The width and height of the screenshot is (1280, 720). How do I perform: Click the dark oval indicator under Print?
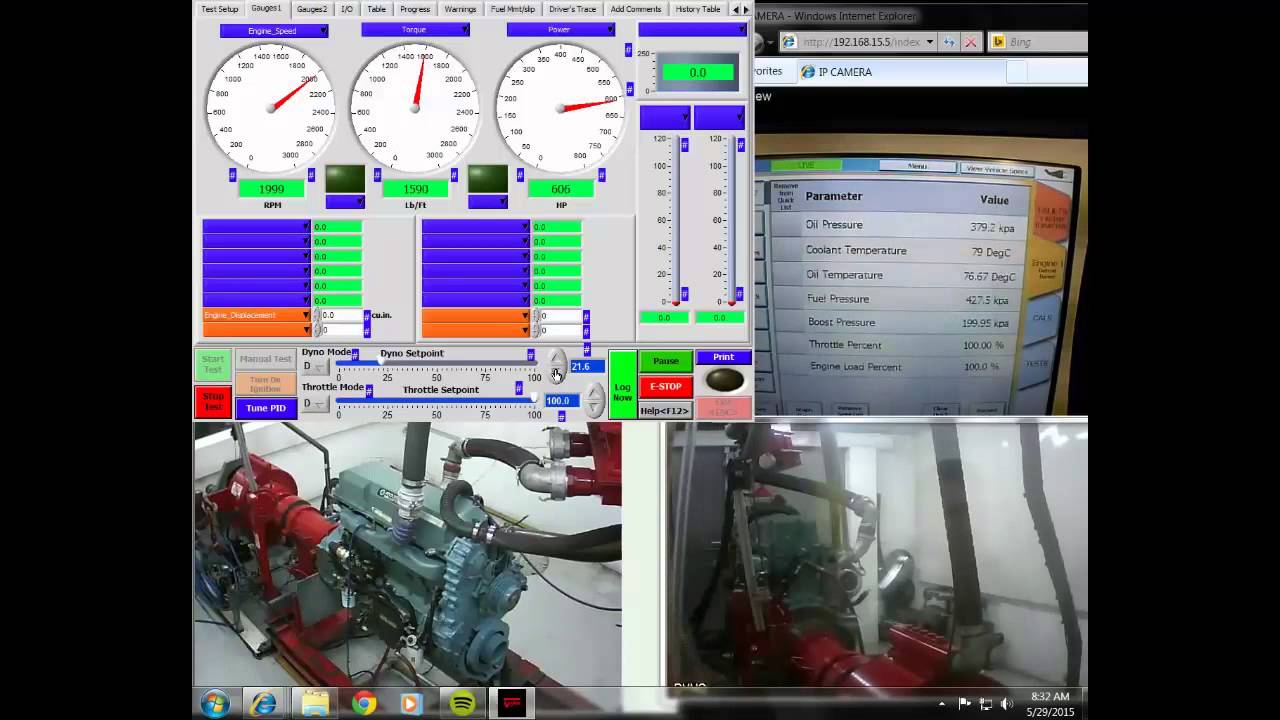click(x=724, y=380)
